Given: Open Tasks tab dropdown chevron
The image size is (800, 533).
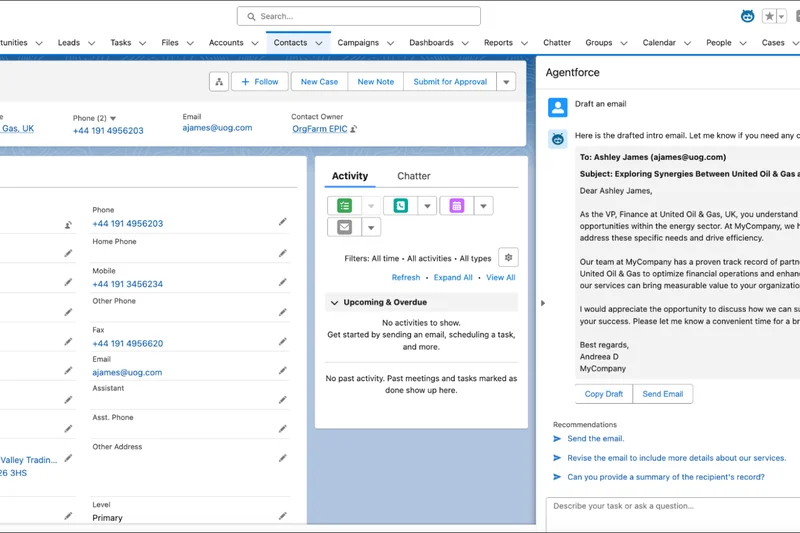Looking at the screenshot, I should point(142,43).
